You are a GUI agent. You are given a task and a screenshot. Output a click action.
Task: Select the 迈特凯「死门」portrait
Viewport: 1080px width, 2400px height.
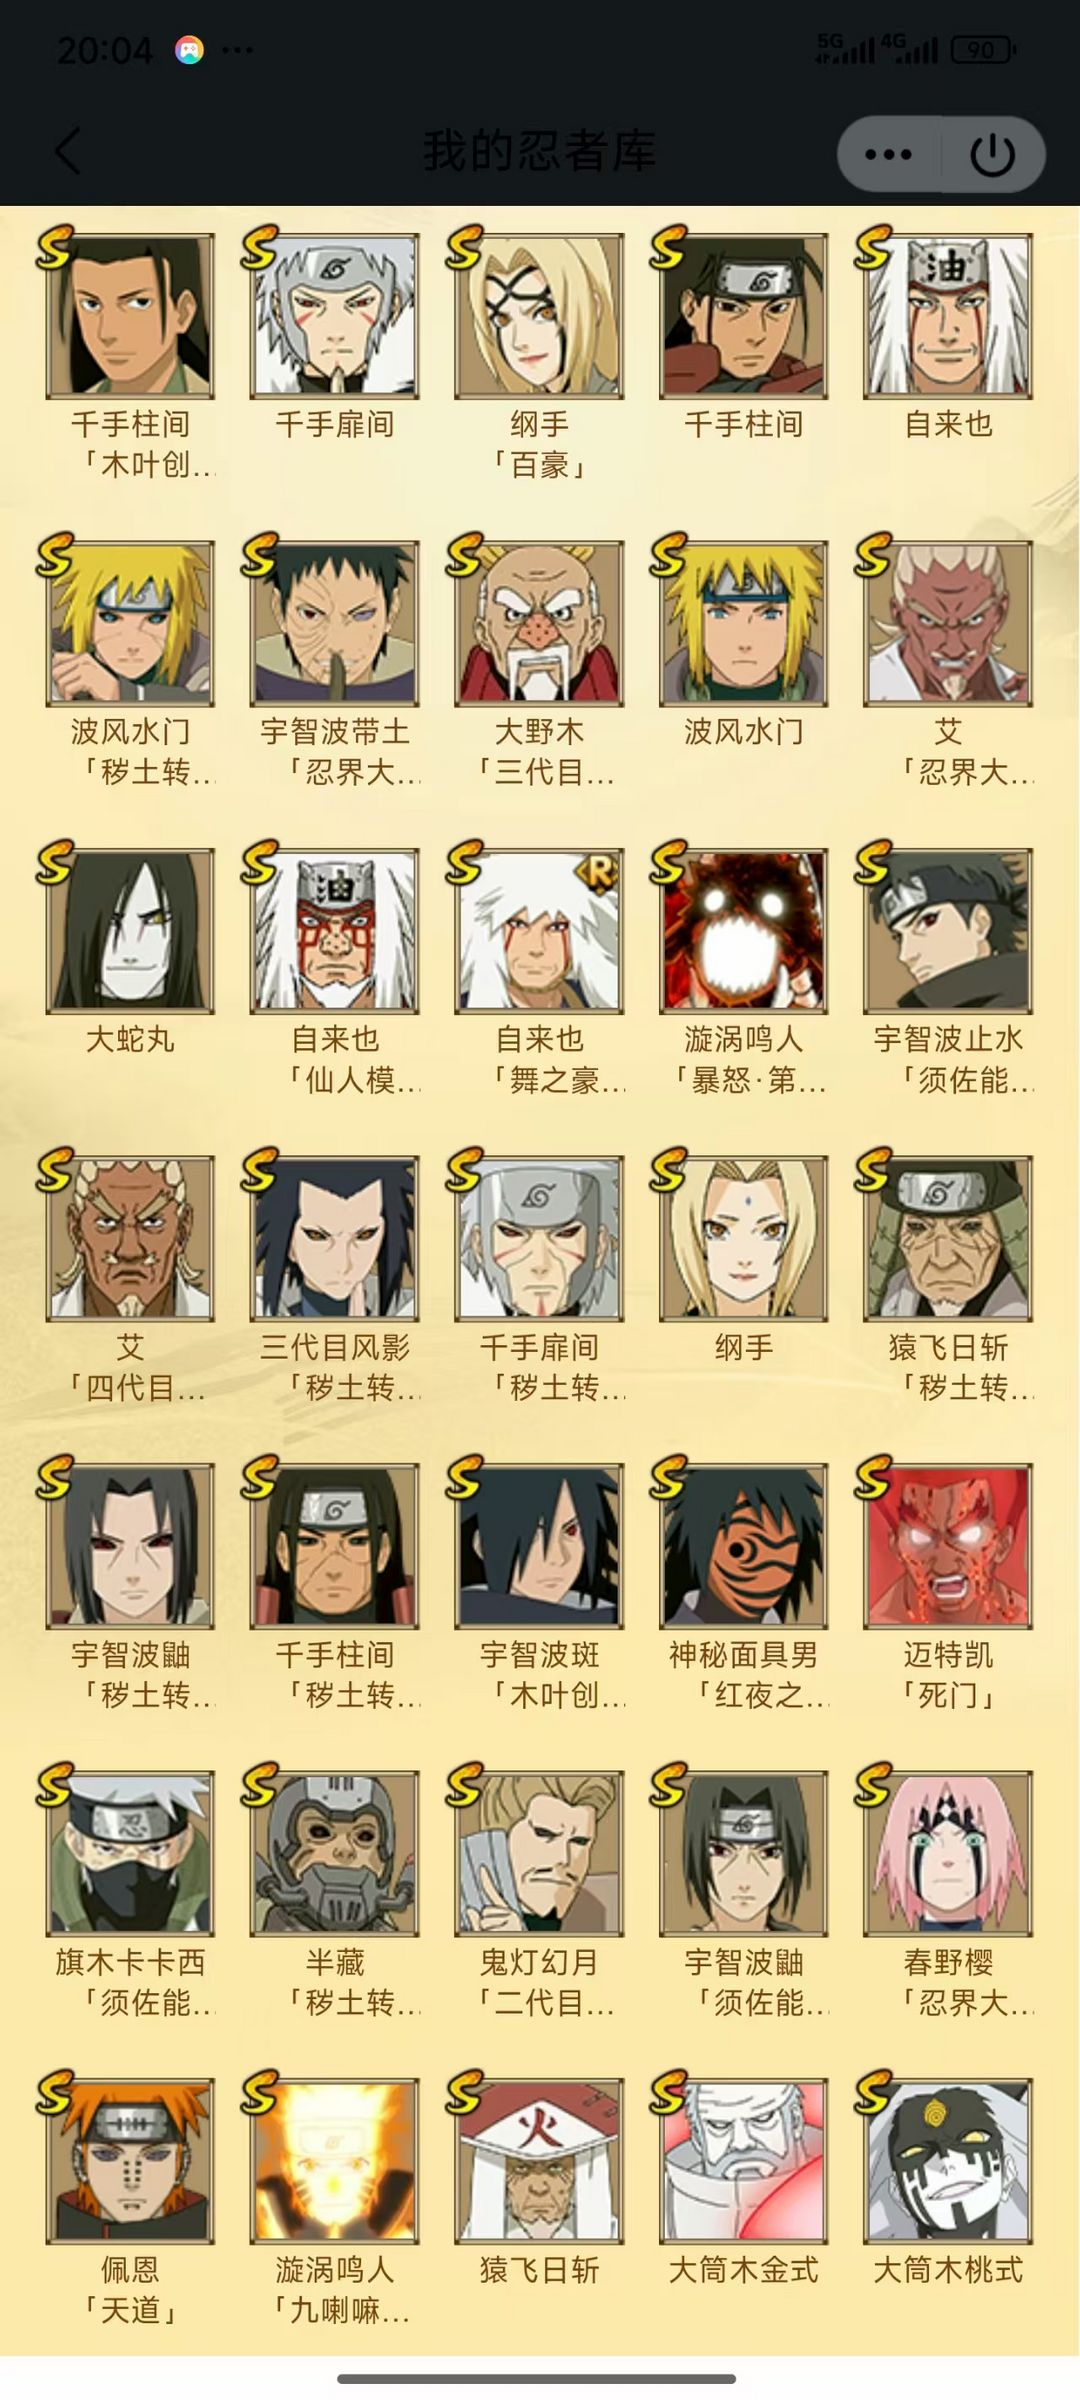coord(948,1545)
